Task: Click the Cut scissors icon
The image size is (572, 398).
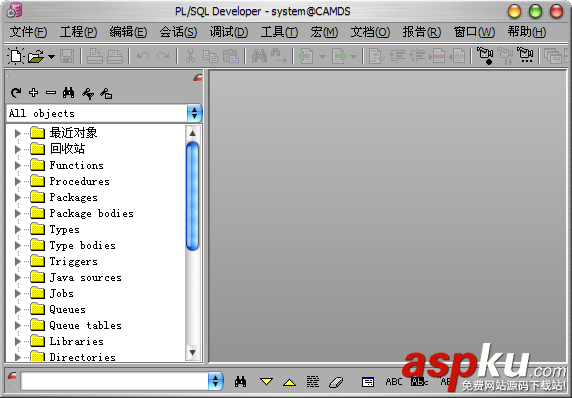Action: point(190,56)
